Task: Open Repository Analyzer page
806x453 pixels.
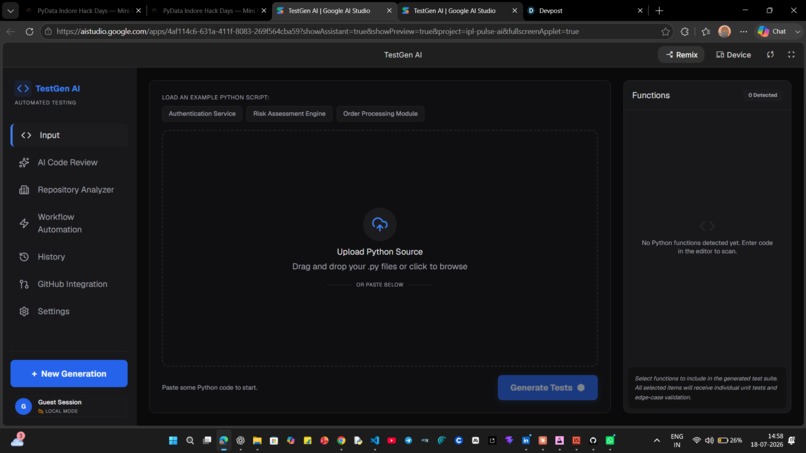Action: coord(69,190)
